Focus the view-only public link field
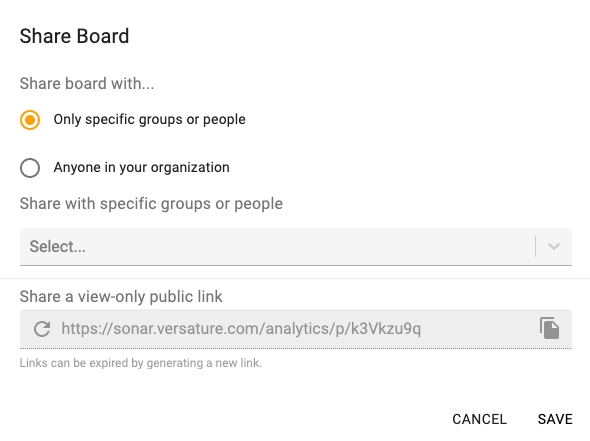This screenshot has height=441, width=590. (x=296, y=329)
